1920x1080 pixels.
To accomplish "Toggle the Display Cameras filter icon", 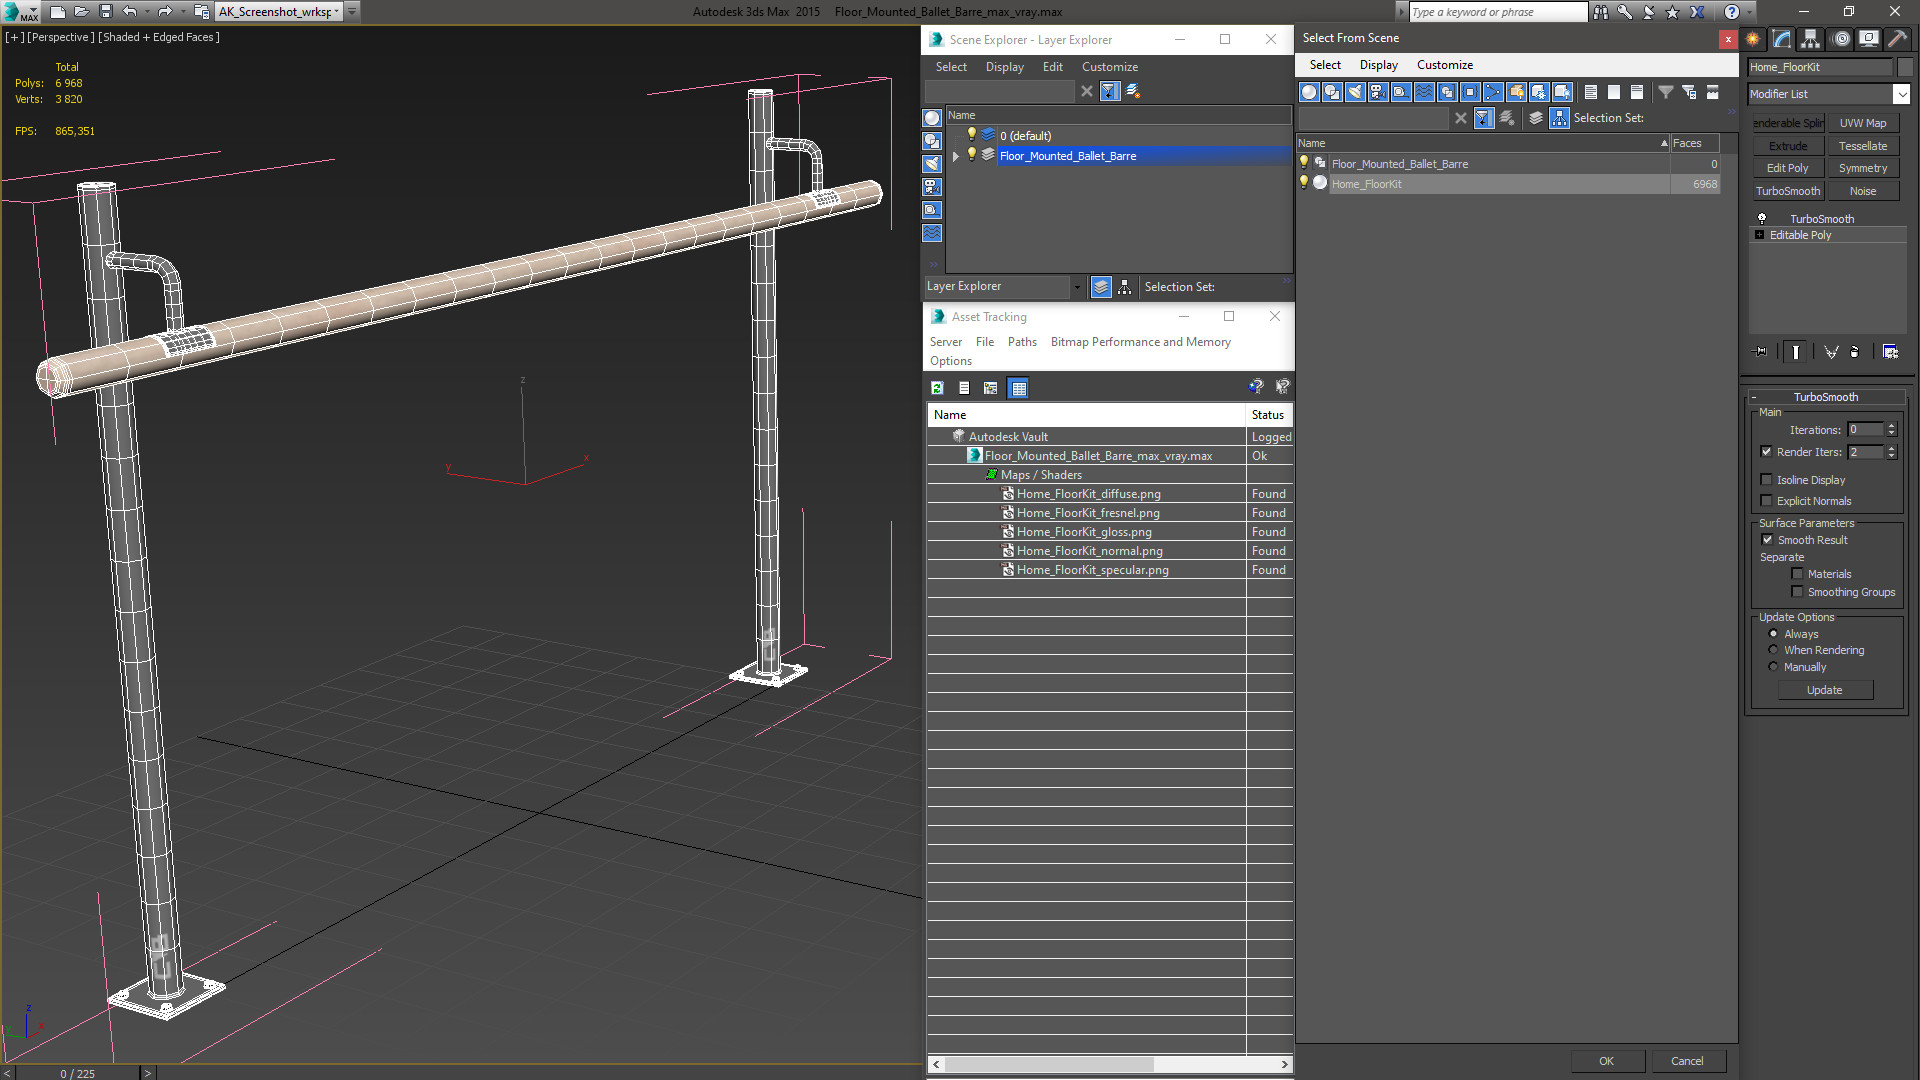I will (1378, 92).
